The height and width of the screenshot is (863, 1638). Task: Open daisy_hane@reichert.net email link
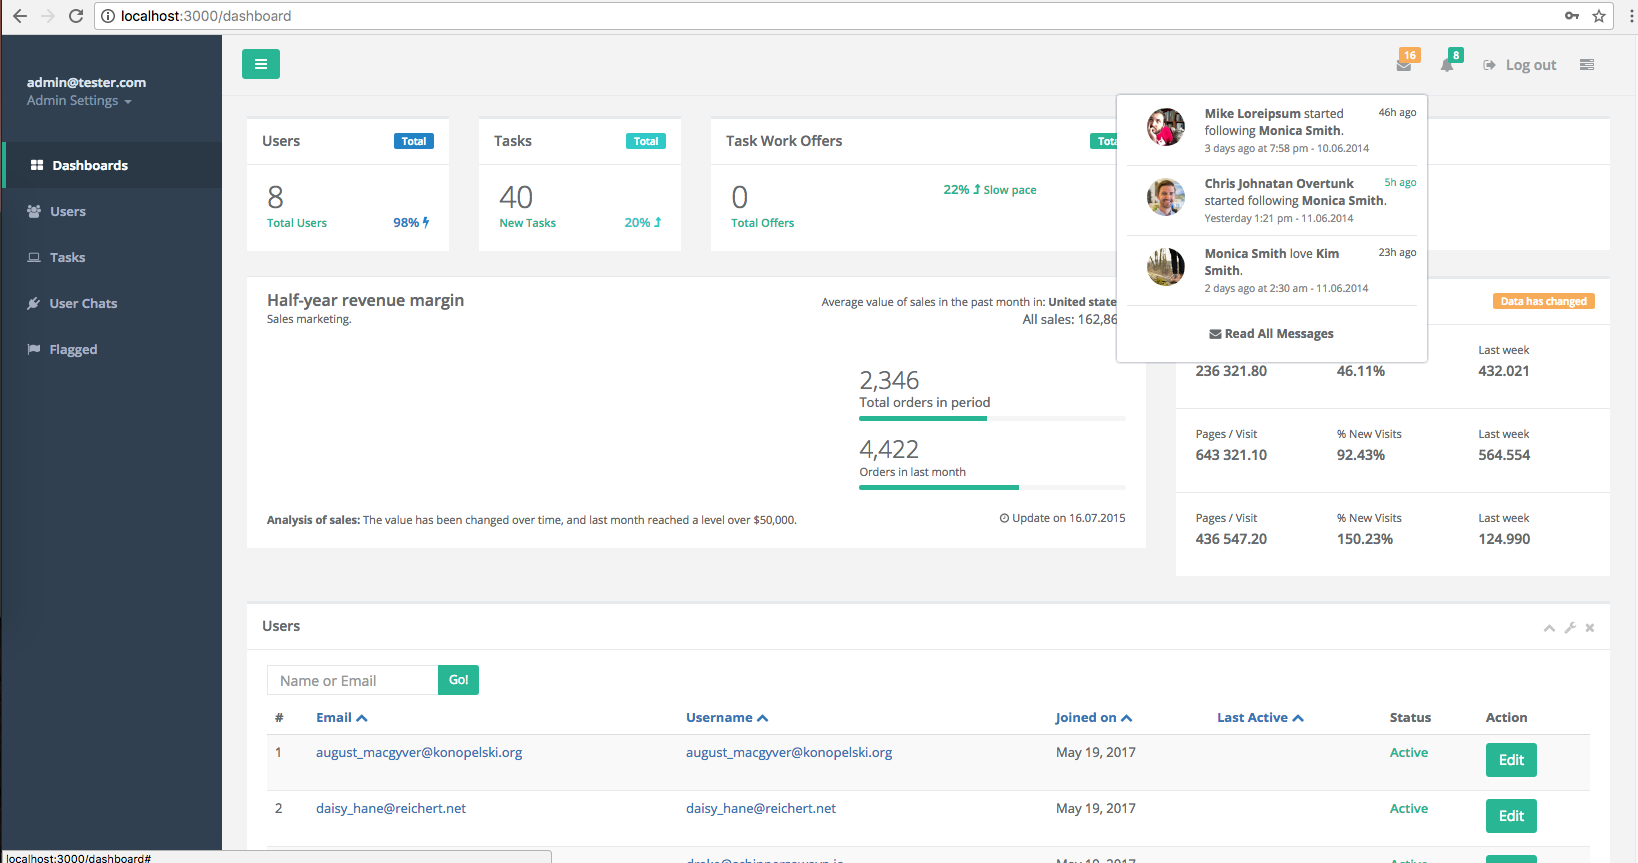[391, 809]
